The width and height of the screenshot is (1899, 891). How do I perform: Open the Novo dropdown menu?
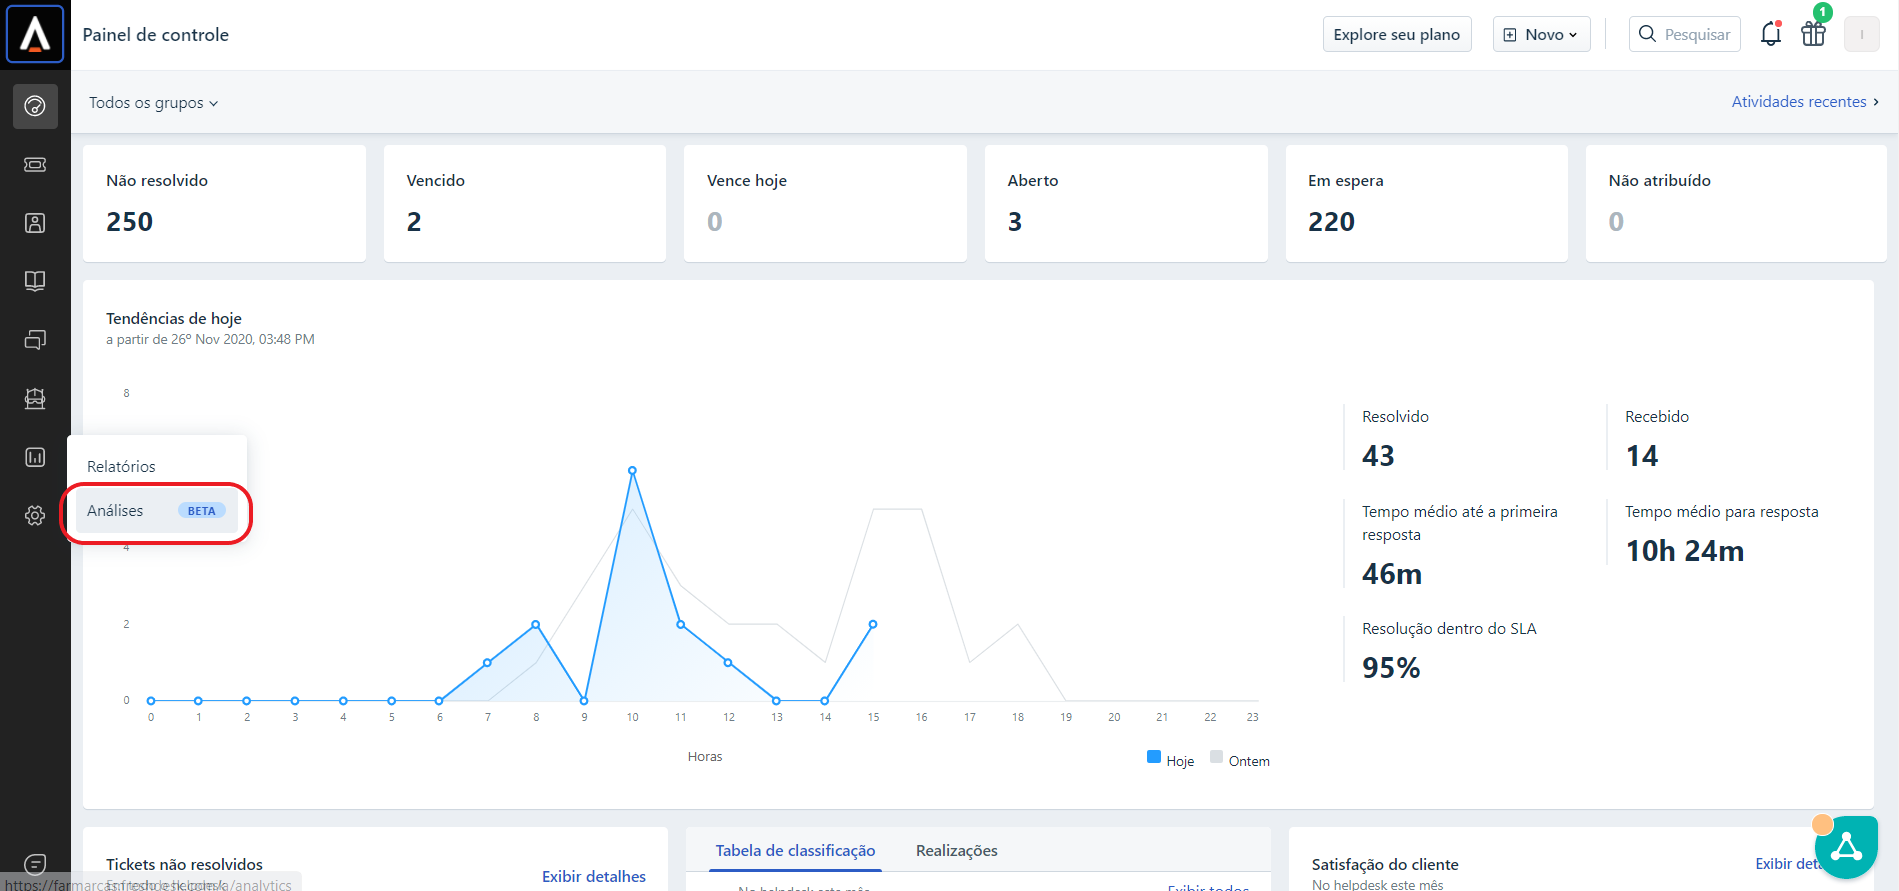point(1541,34)
